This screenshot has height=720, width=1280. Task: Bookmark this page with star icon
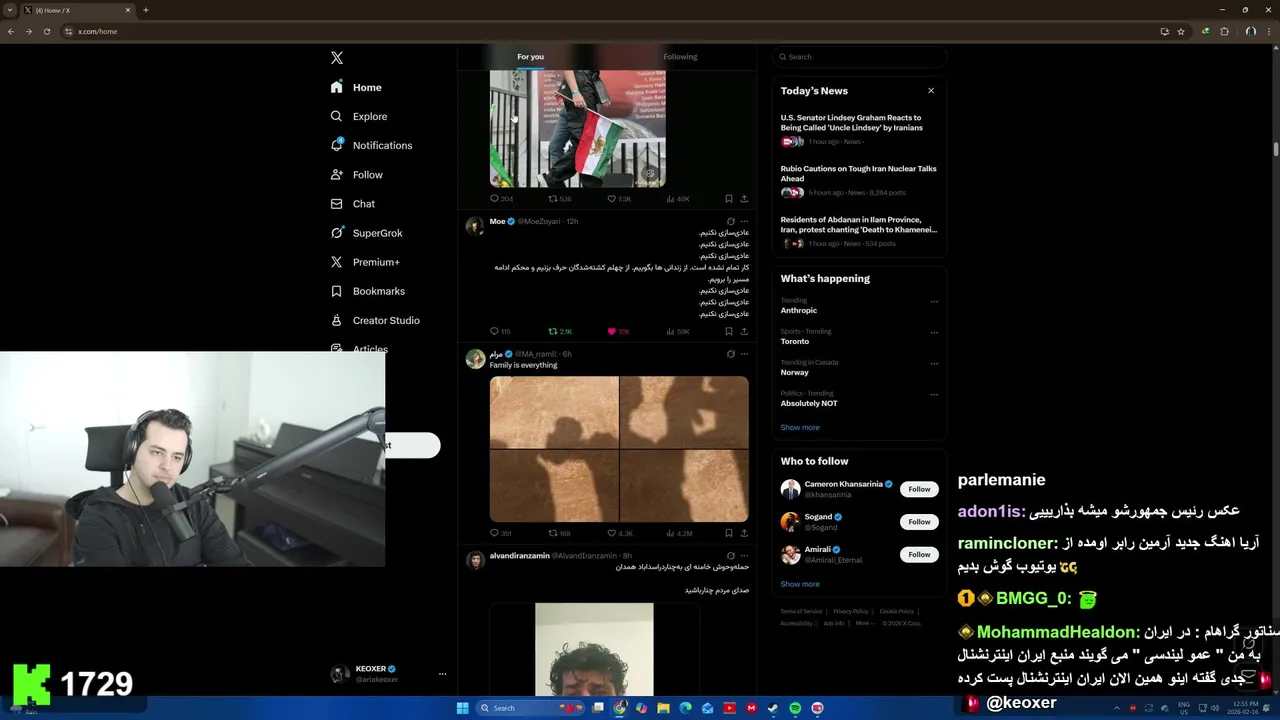pos(1181,32)
